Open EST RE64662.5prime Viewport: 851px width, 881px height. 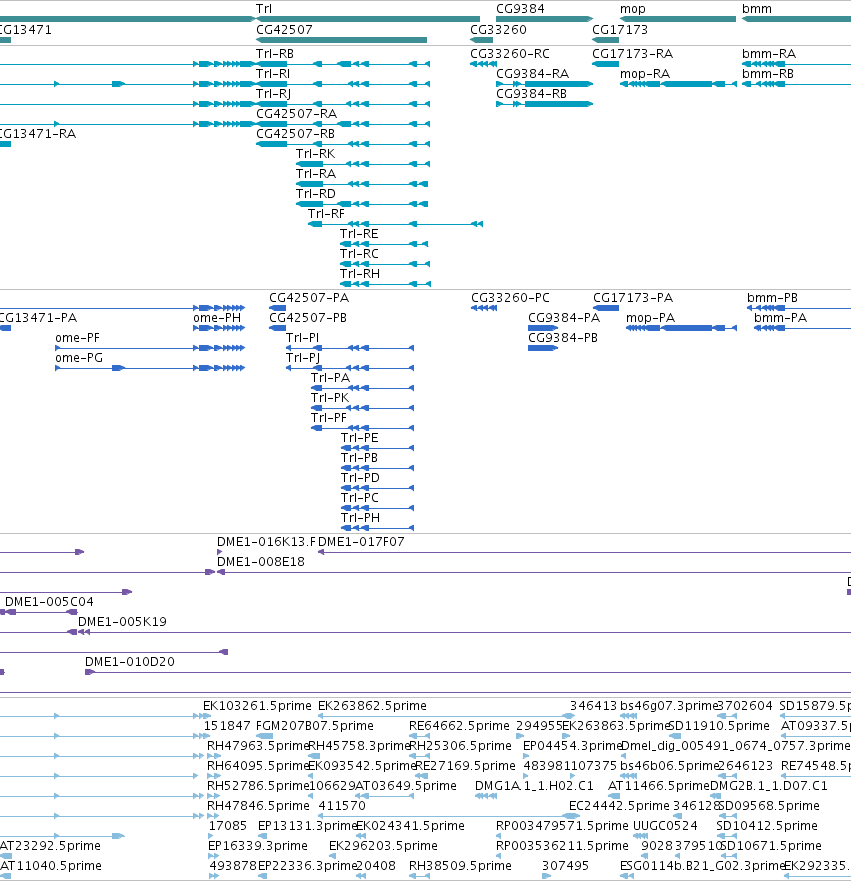tap(459, 726)
